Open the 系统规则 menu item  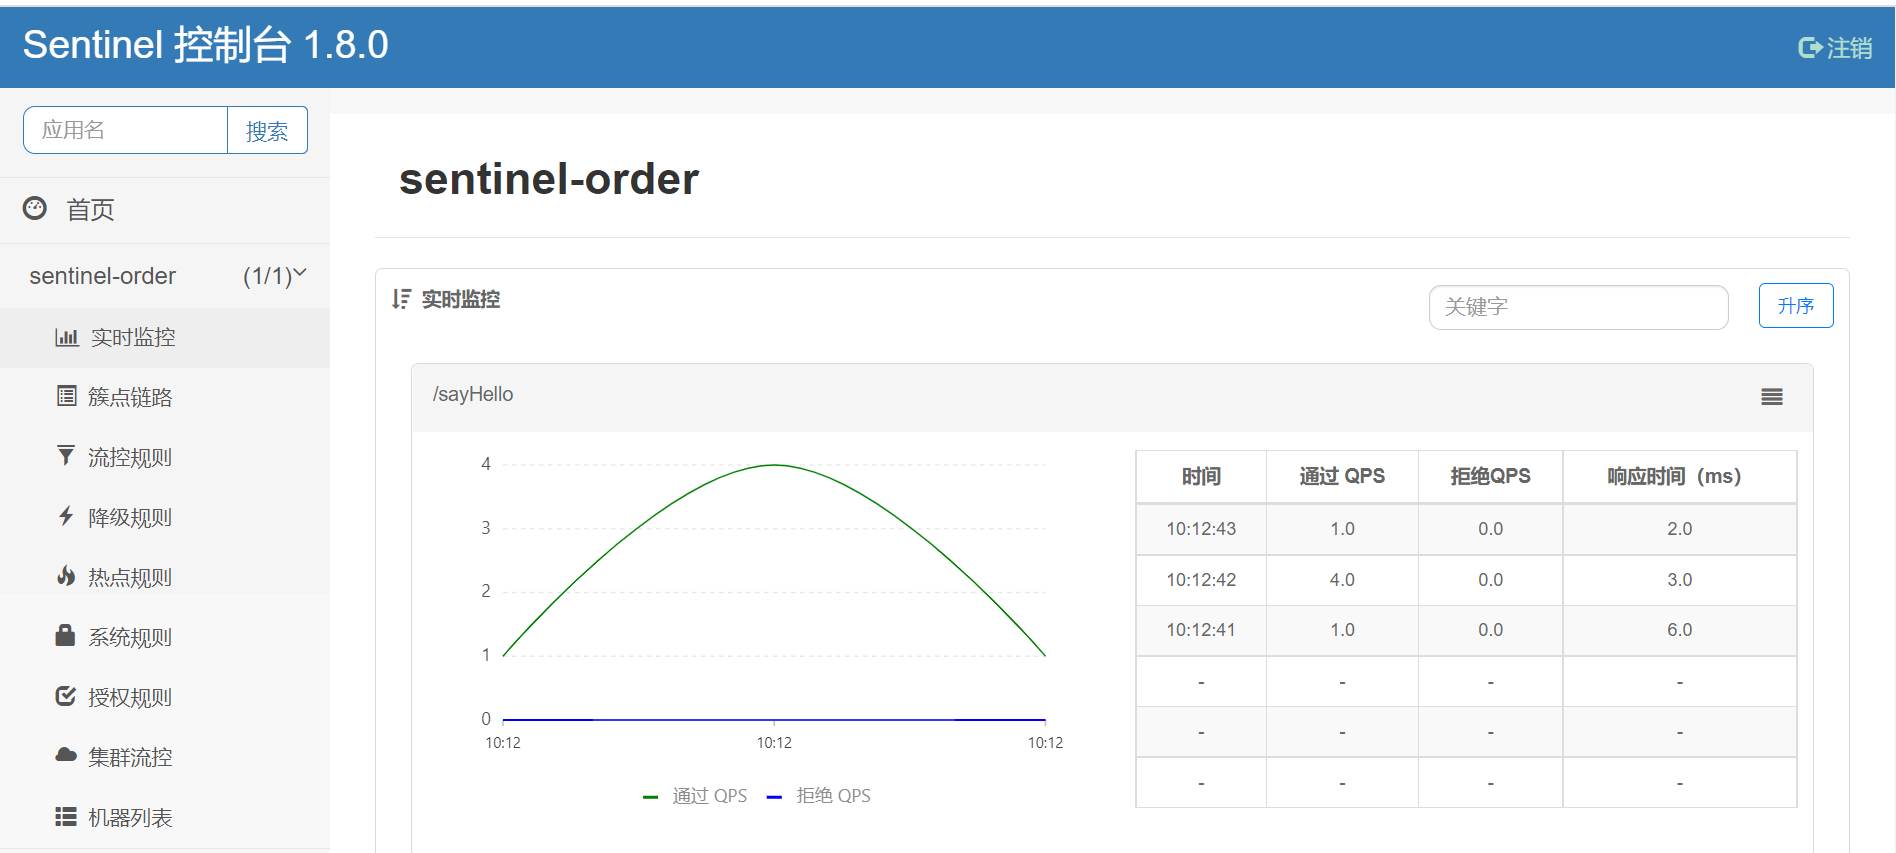(x=165, y=638)
